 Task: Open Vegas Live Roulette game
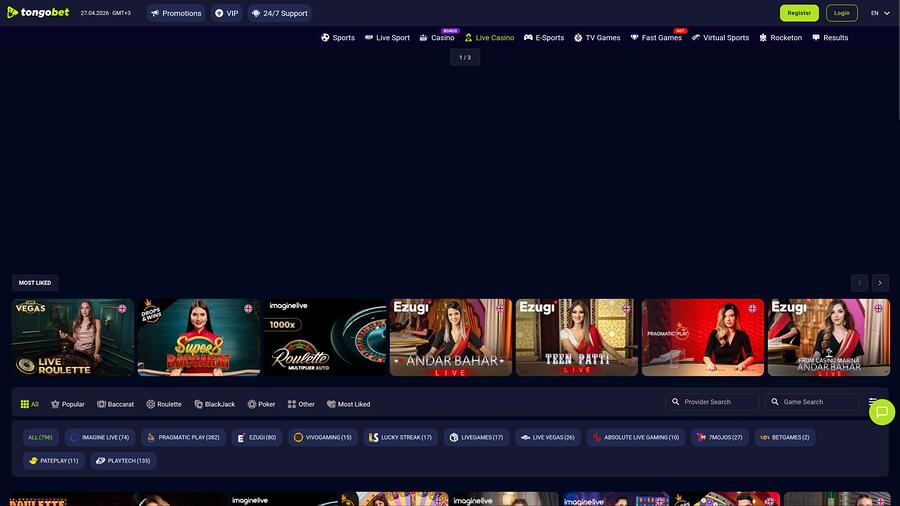[73, 337]
